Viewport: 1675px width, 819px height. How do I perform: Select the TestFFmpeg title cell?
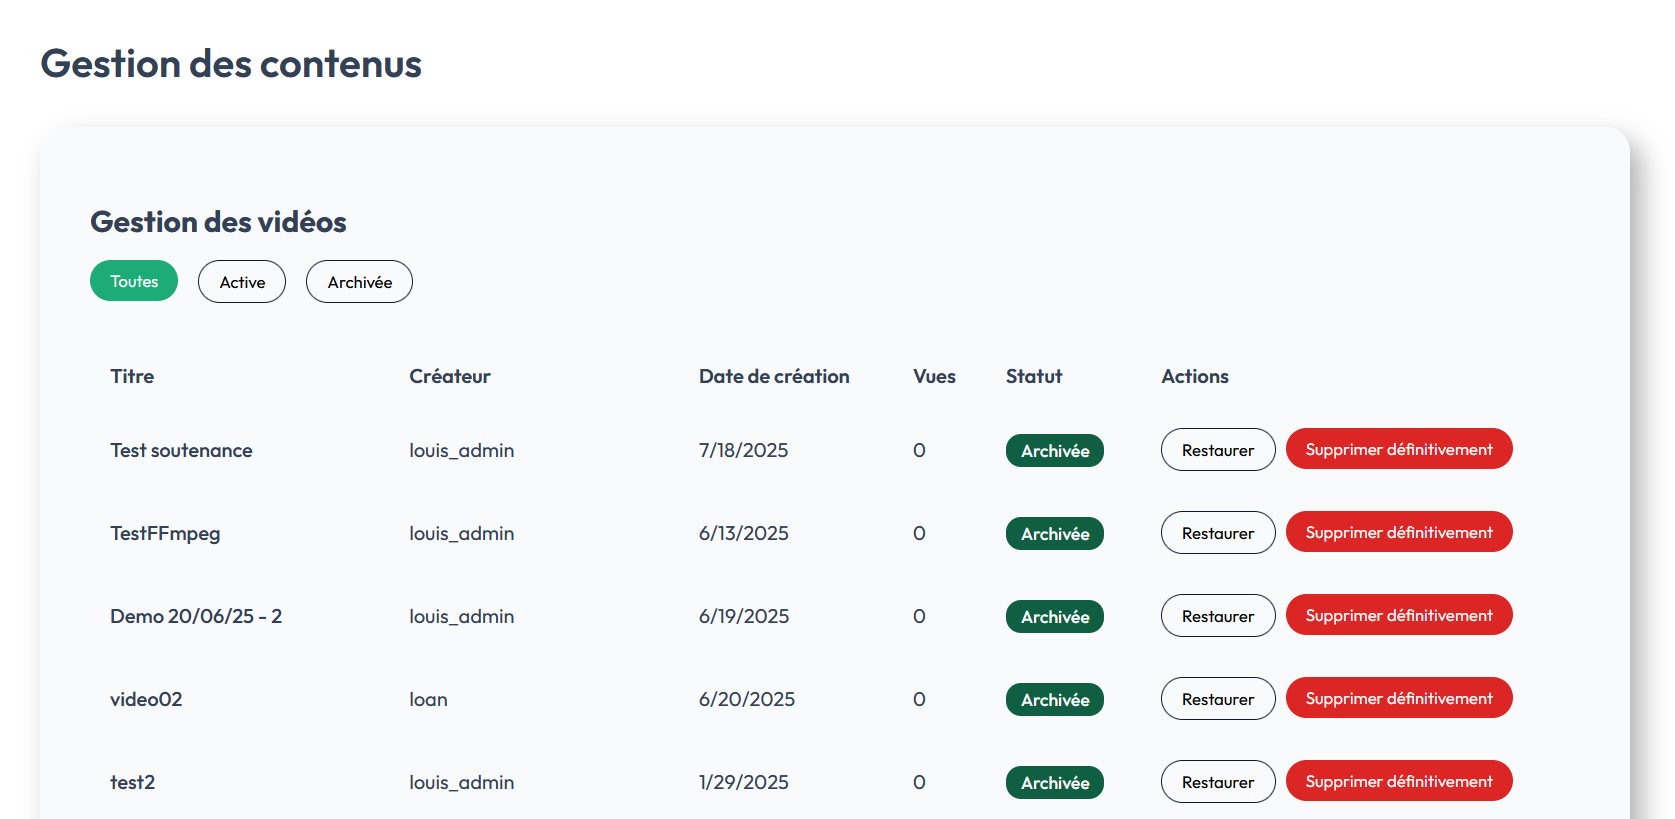[165, 533]
